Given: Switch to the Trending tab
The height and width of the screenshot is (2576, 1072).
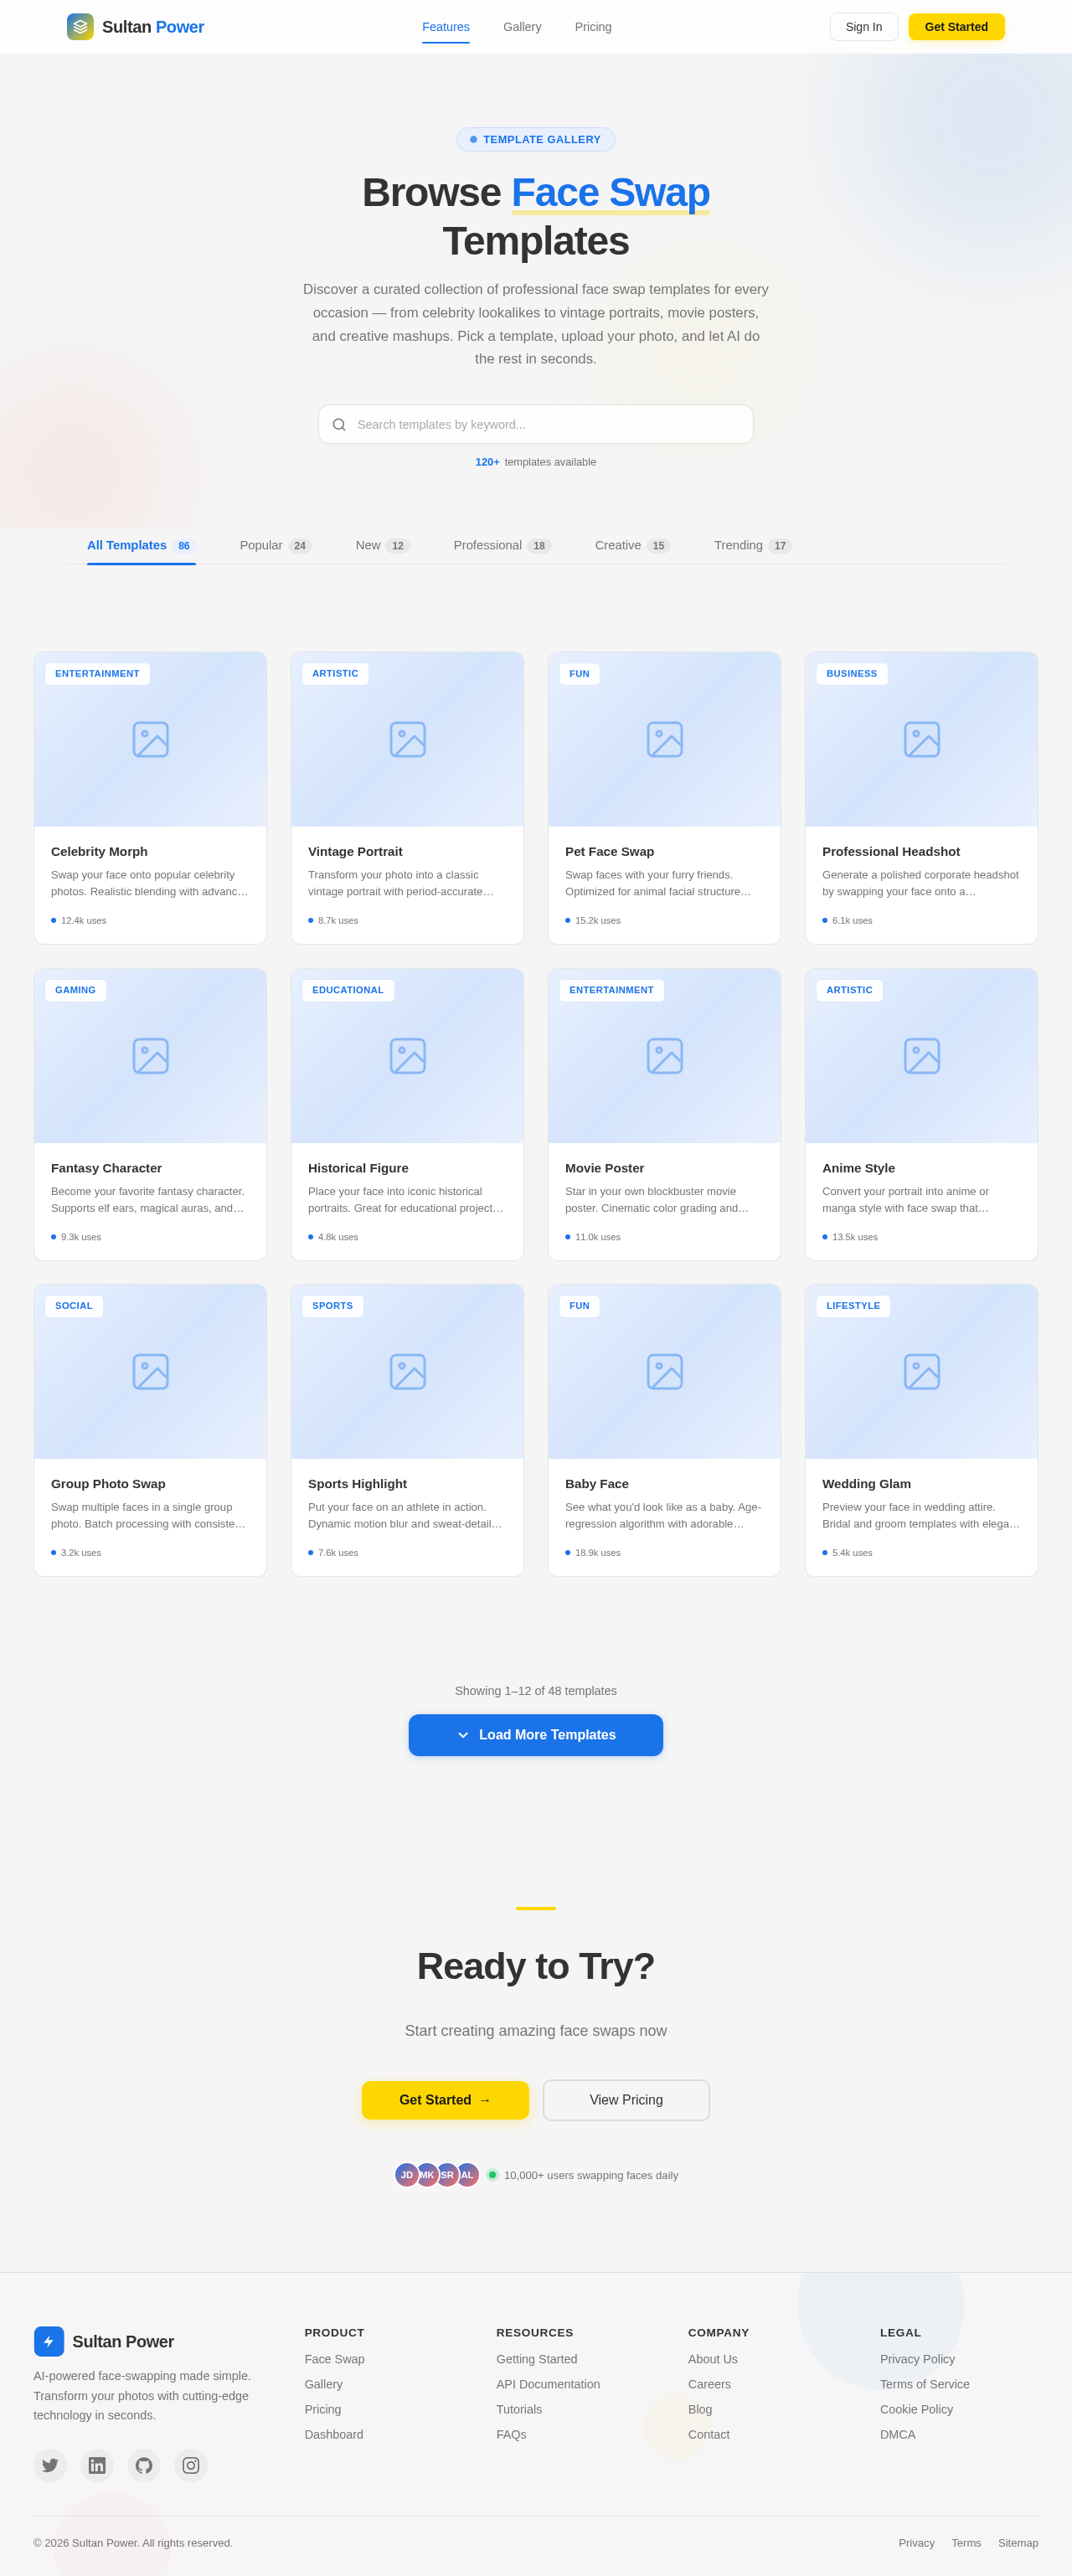Looking at the screenshot, I should coord(753,545).
